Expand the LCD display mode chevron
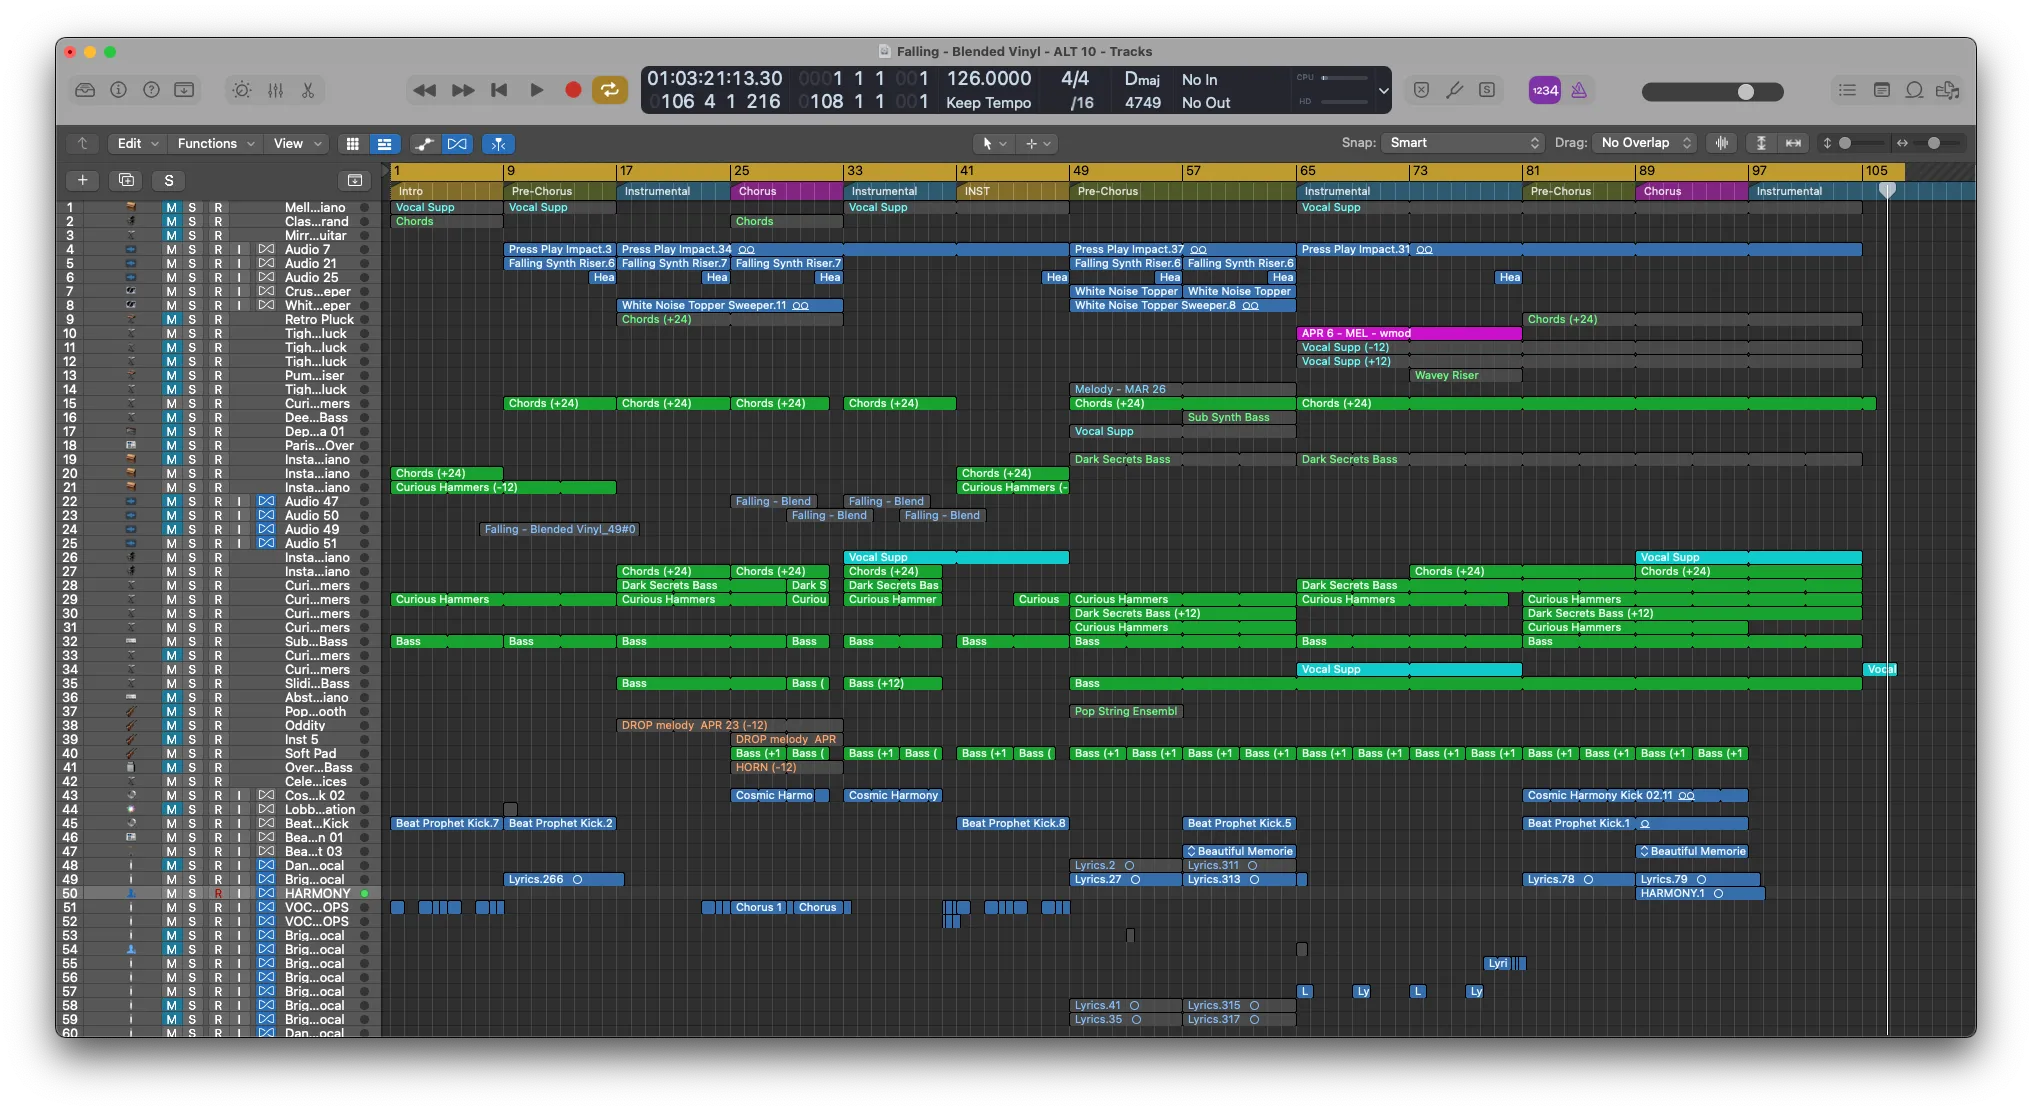The image size is (2032, 1111). (1383, 90)
